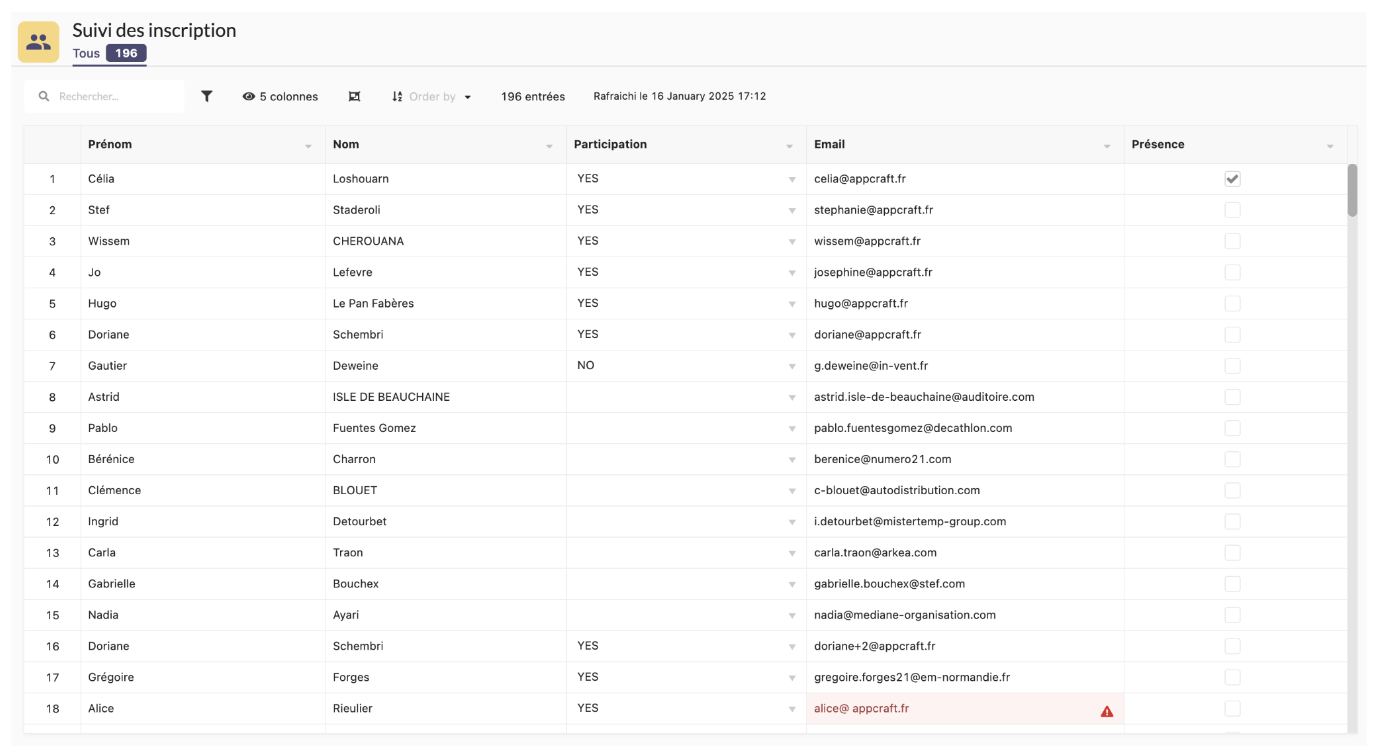Click red warning icon on alice email
1374x754 pixels.
point(1106,711)
